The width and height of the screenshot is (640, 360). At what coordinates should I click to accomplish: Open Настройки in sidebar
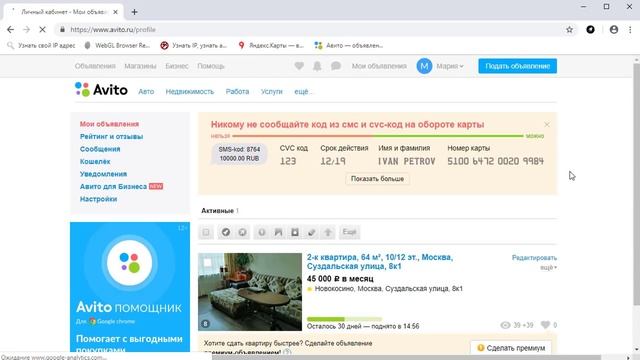pos(98,199)
